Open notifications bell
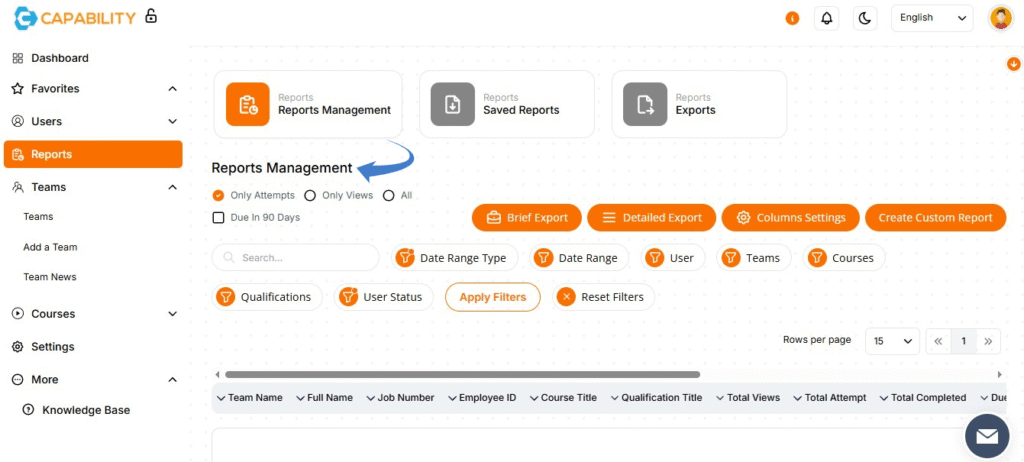 (x=826, y=18)
